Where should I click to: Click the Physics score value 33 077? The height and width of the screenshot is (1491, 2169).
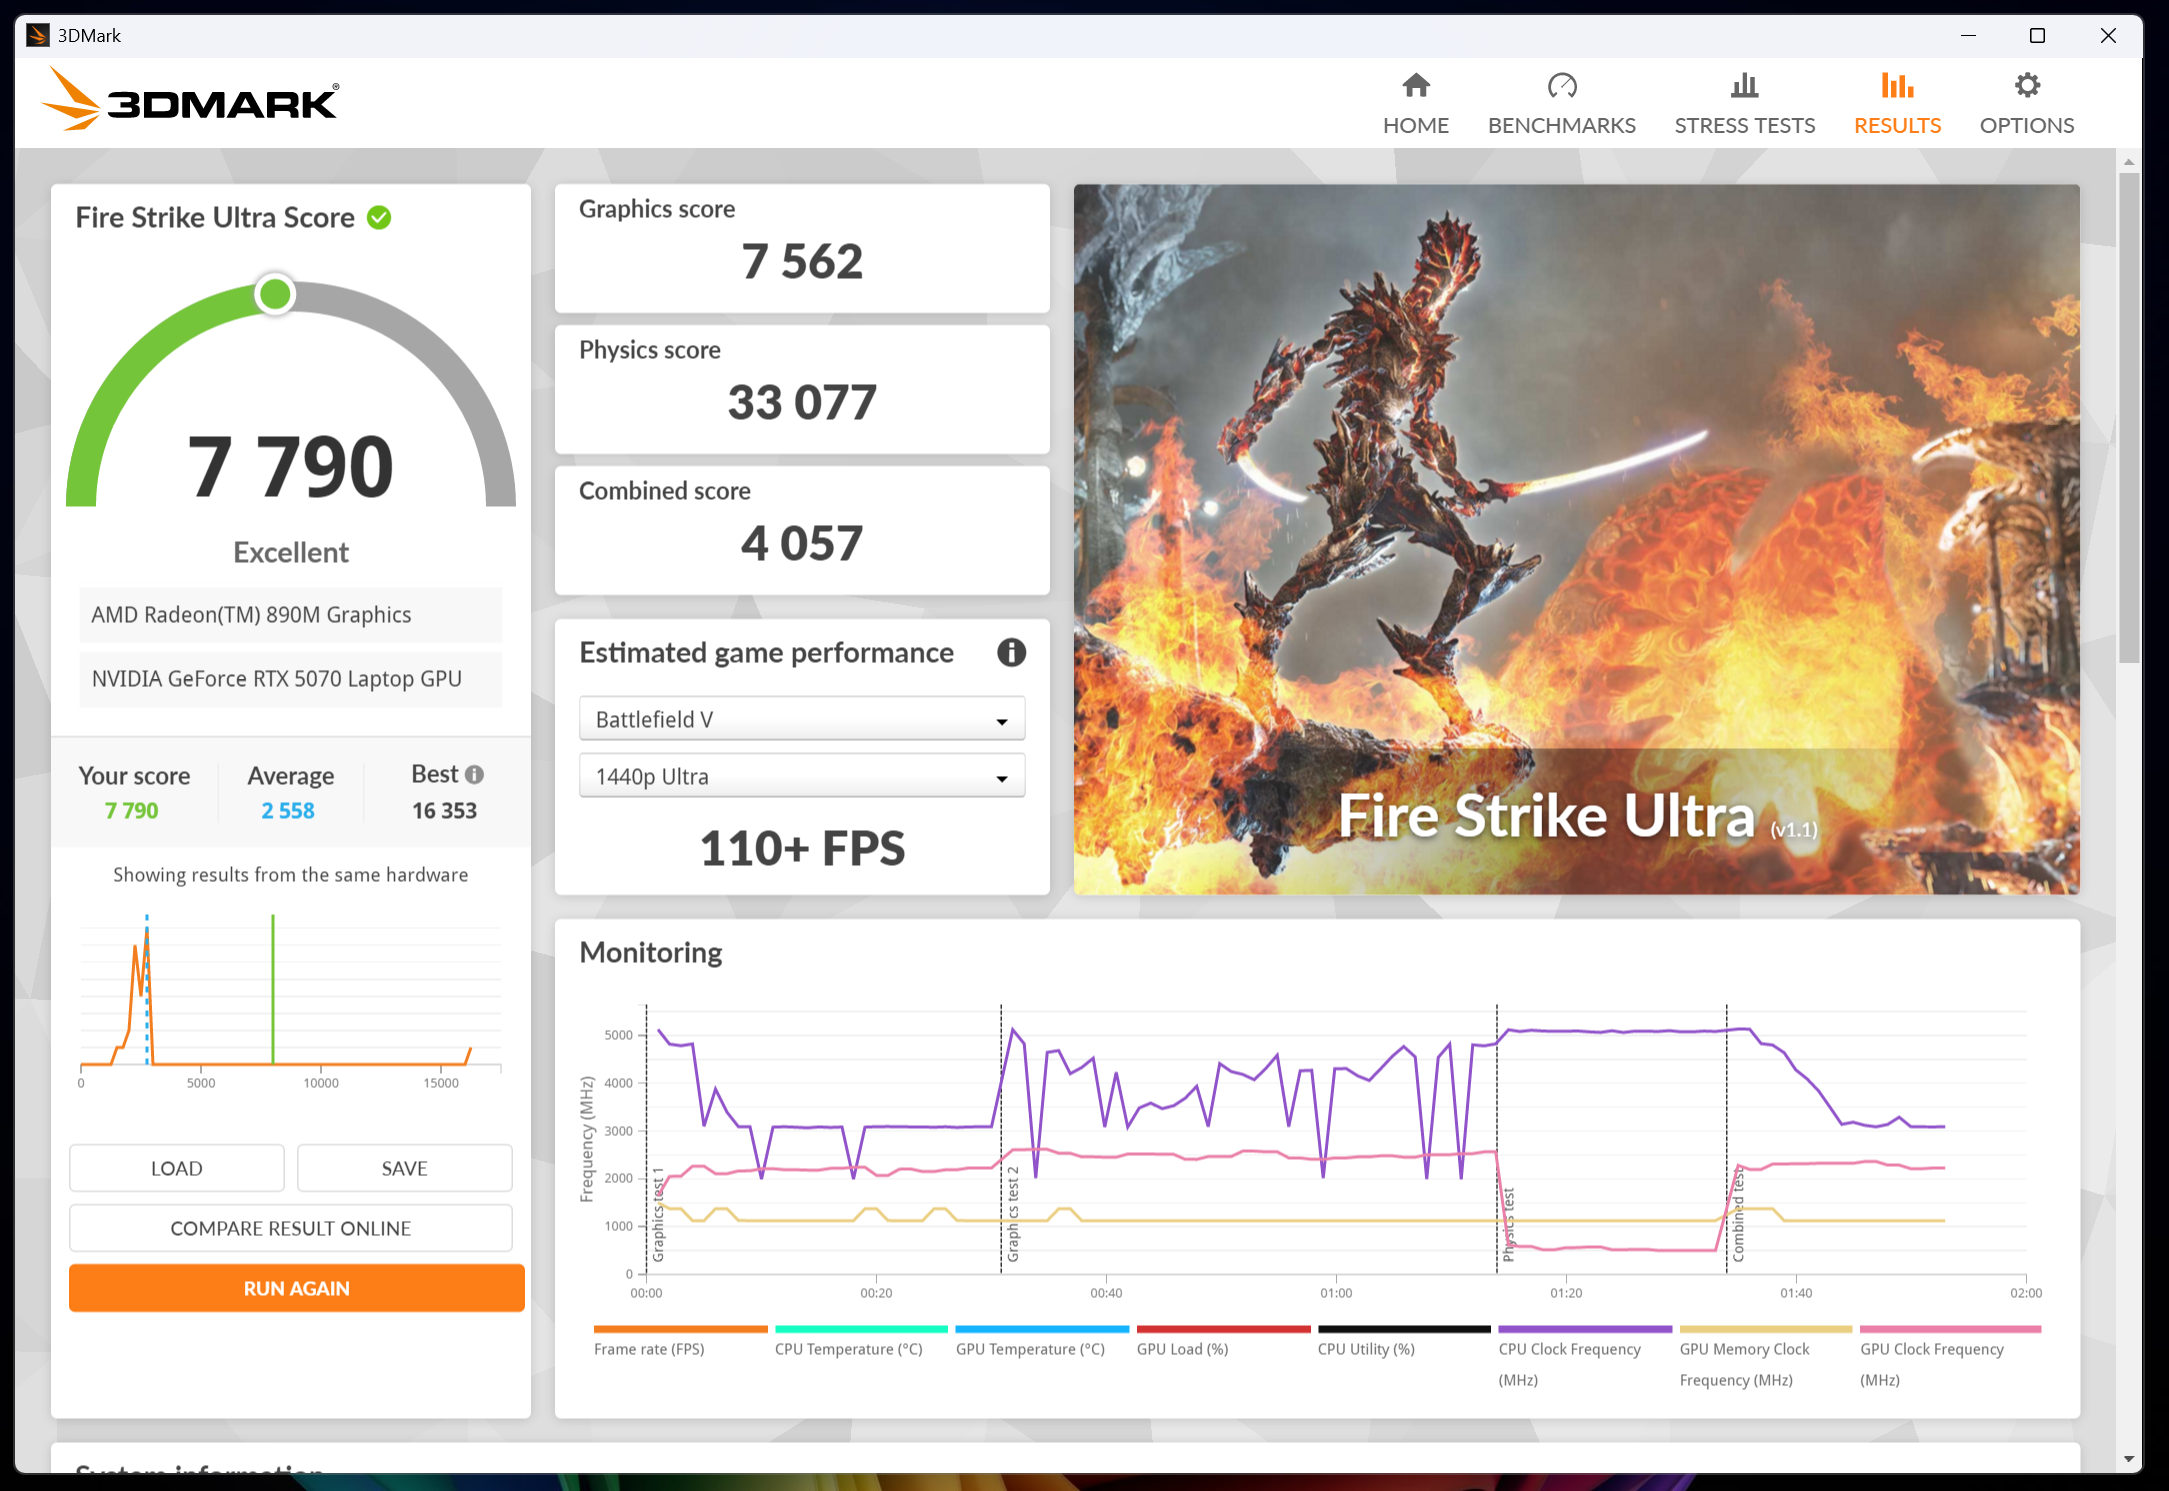click(x=802, y=403)
